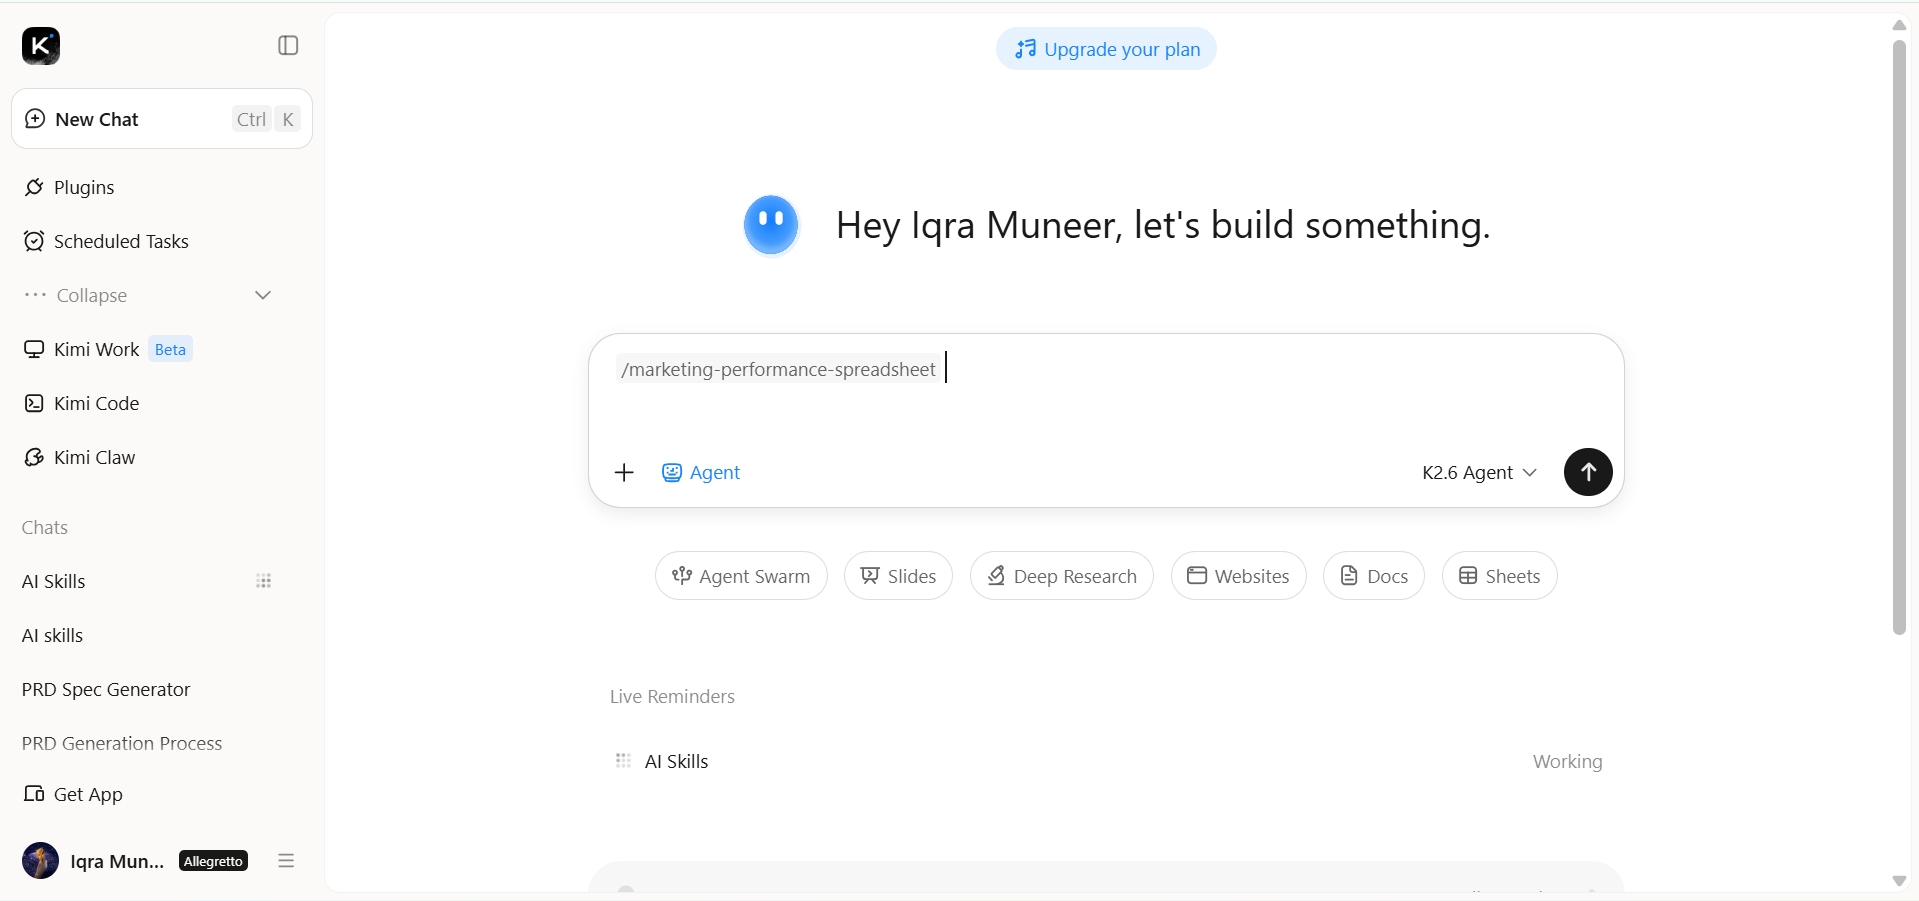Click the grid icon beside AI Skills chat
The image size is (1919, 901).
pyautogui.click(x=264, y=582)
